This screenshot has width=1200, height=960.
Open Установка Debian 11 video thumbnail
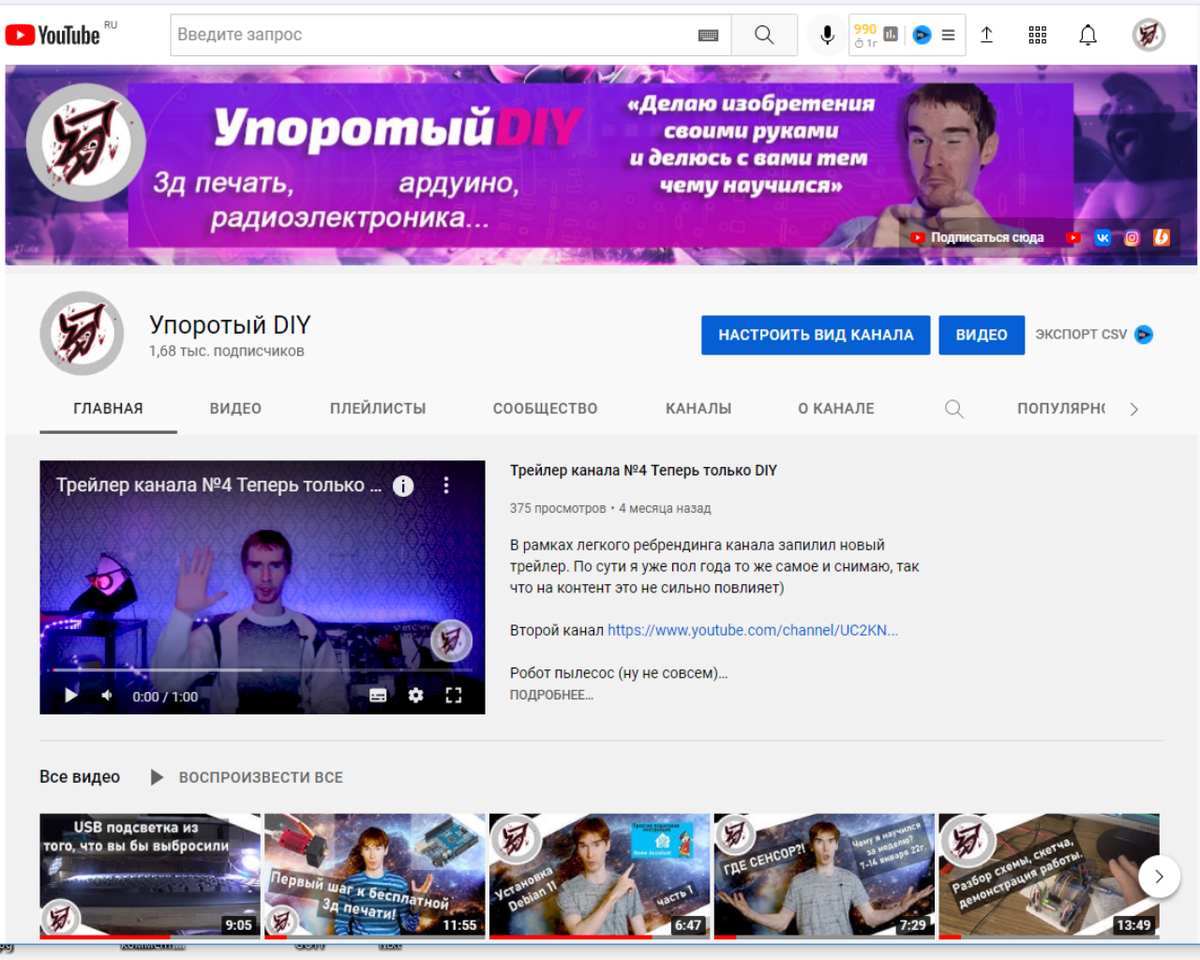pos(599,875)
